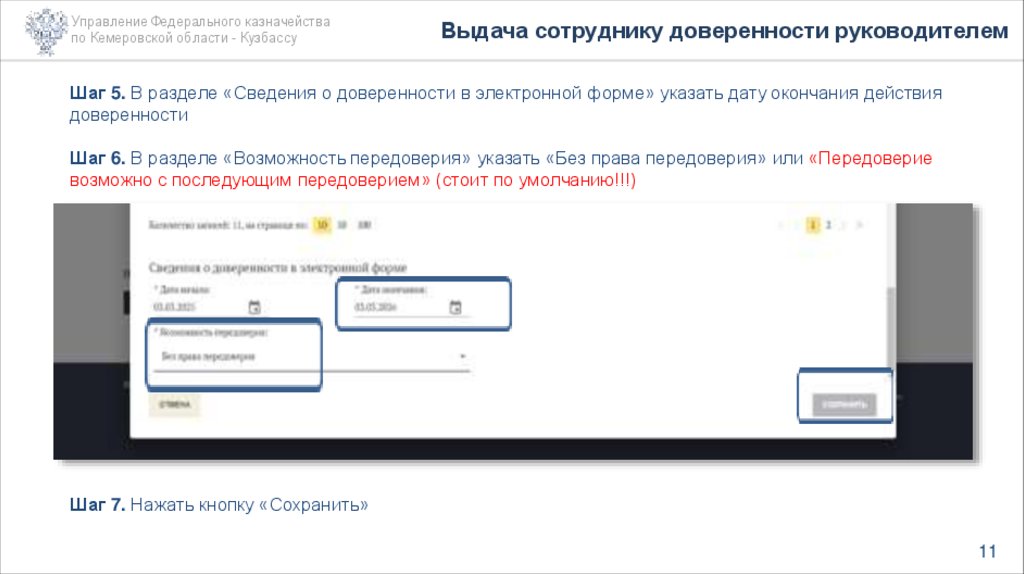Go to page 1 in pagination
This screenshot has height=574, width=1024.
pos(812,225)
